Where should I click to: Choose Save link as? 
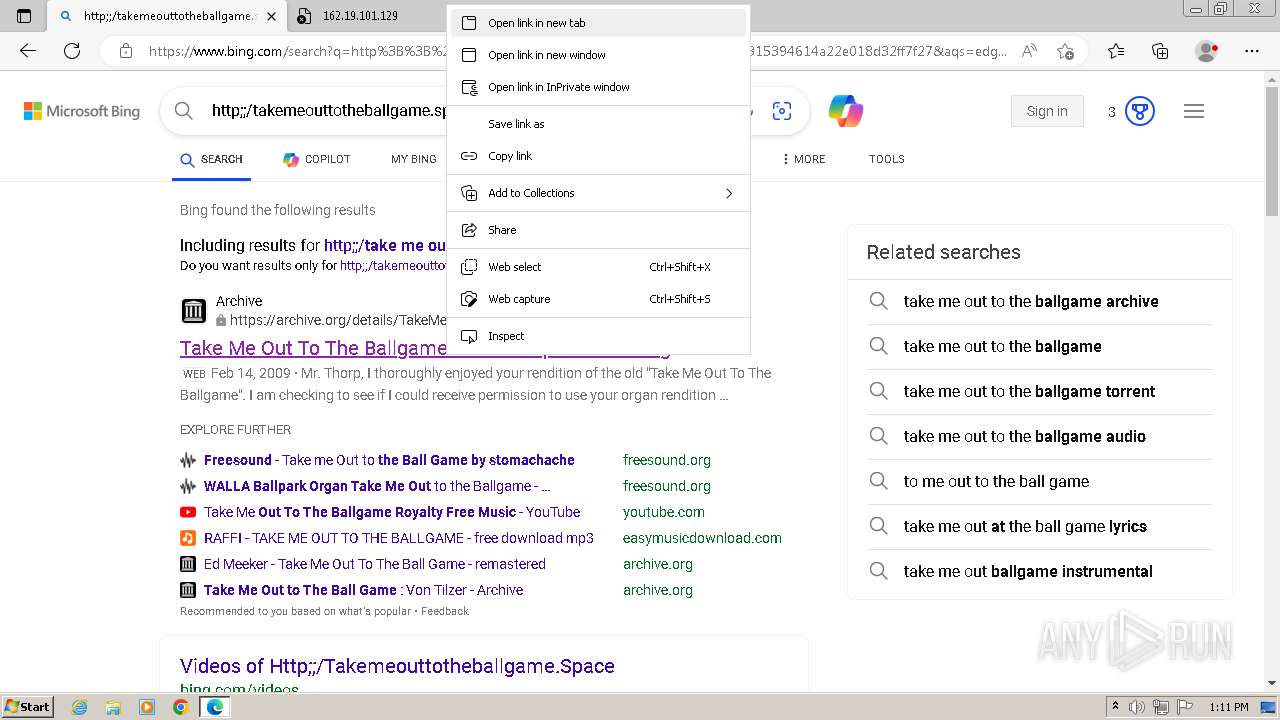598,124
